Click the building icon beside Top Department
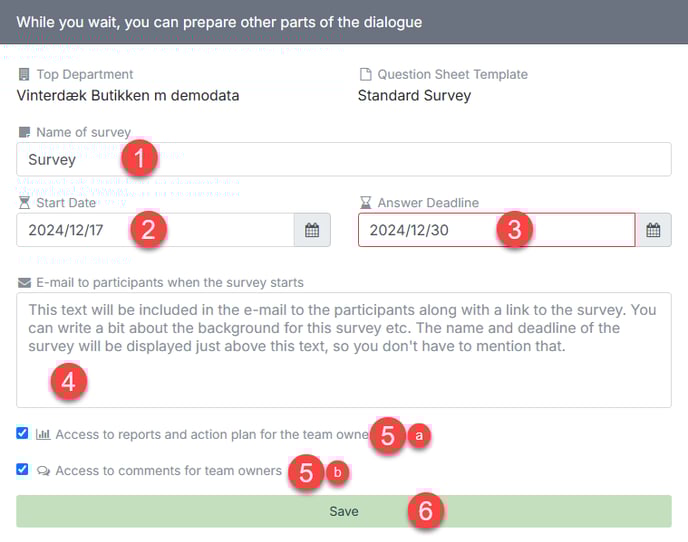Screen dimensions: 688x542 (24, 75)
